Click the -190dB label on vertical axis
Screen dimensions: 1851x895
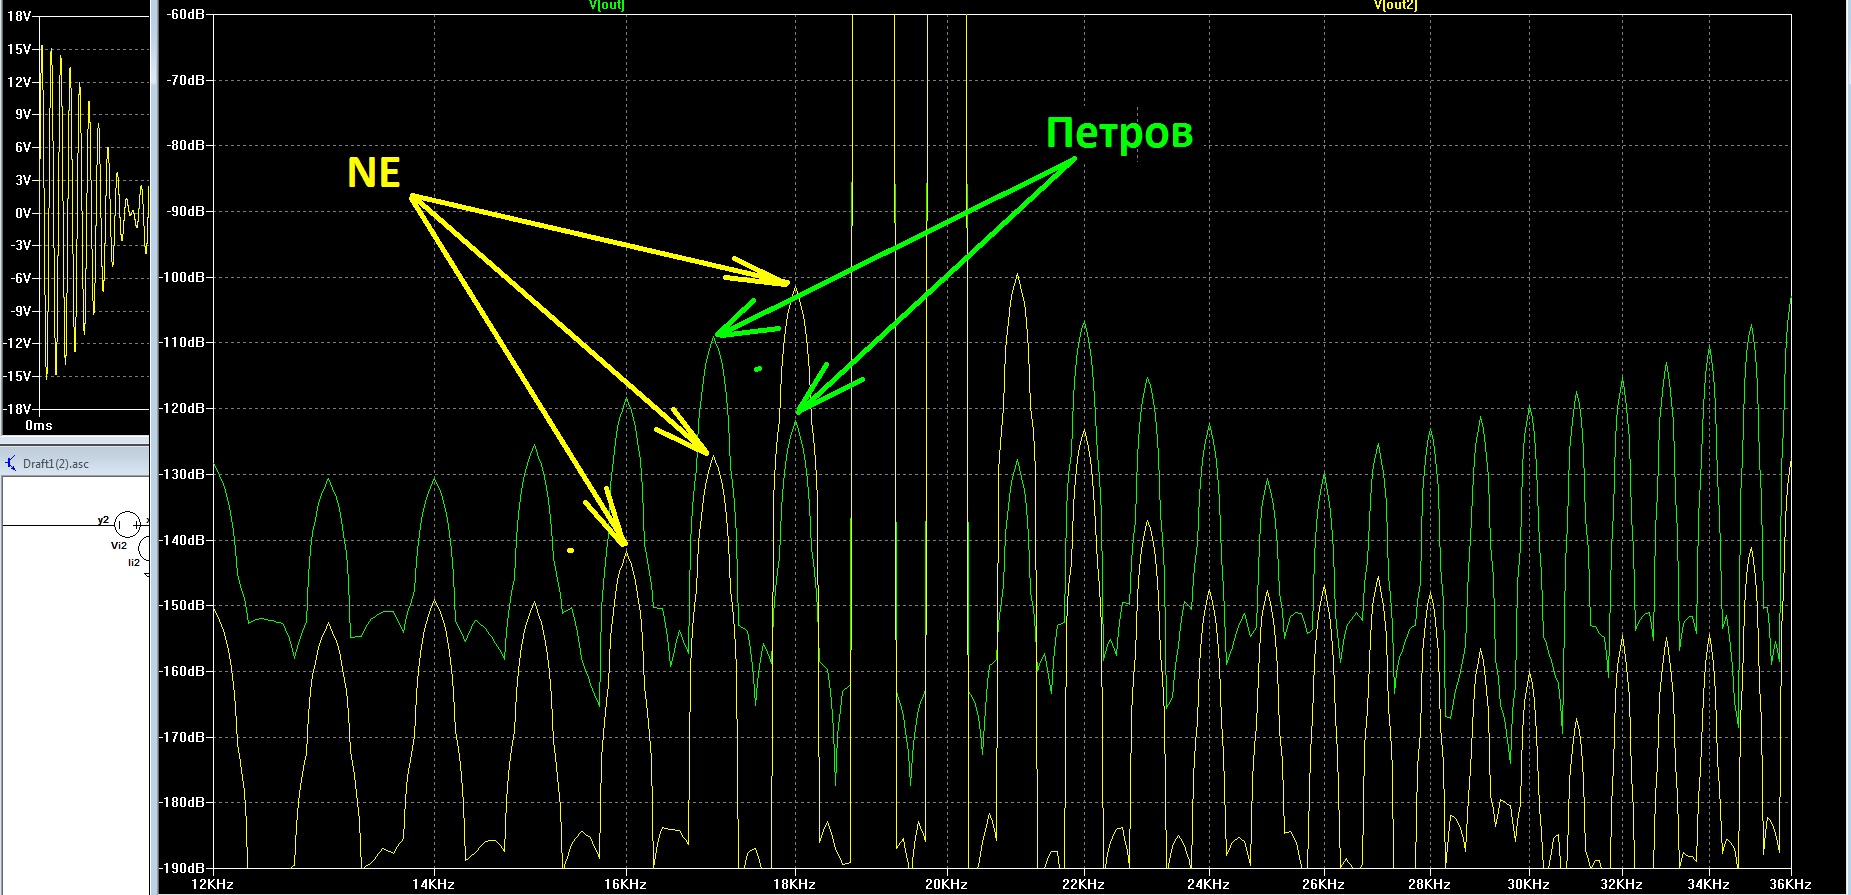pyautogui.click(x=183, y=868)
